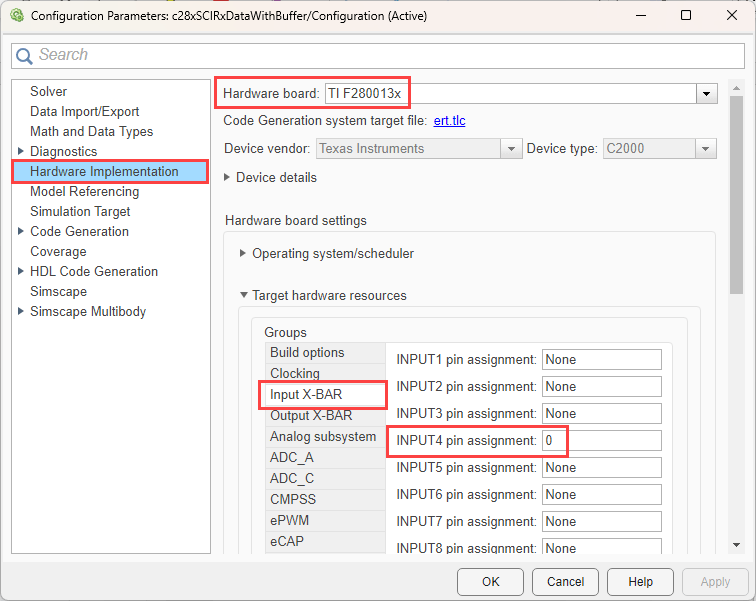Expand the HDL Code Generation node

(x=21, y=272)
